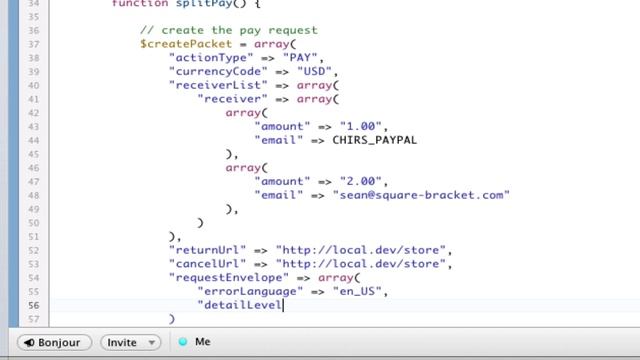640x360 pixels.
Task: Click the Bonjour button
Action: tap(54, 342)
